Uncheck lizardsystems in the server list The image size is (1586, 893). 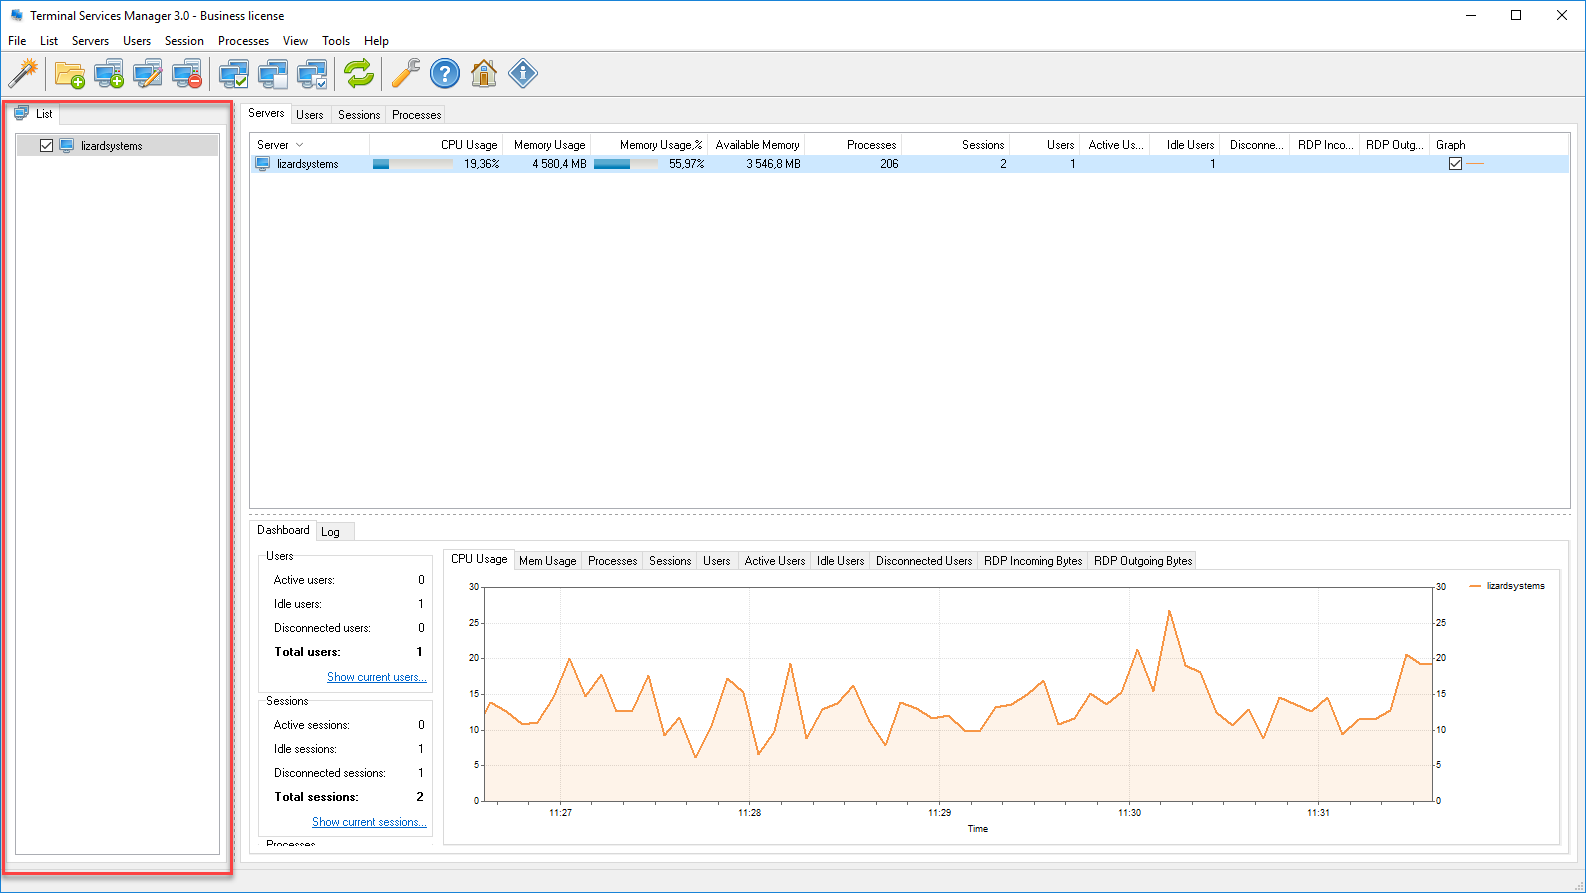[46, 146]
